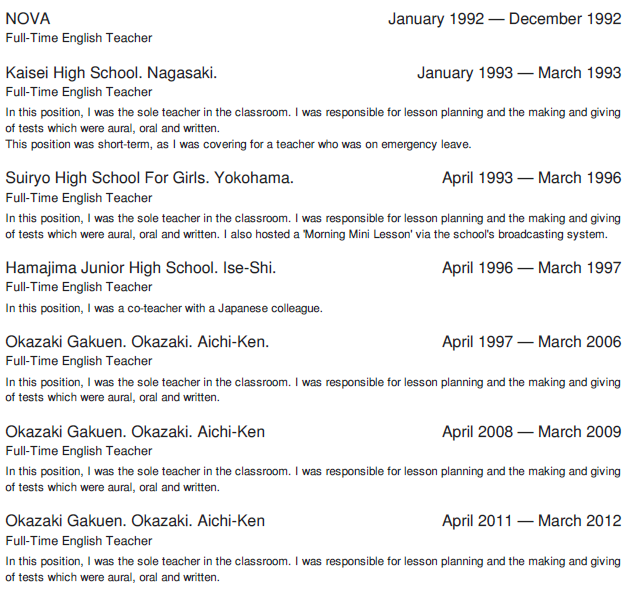Image resolution: width=630 pixels, height=594 pixels.
Task: Click the Full-Time English Teacher title under Kaisei
Action: (x=79, y=92)
